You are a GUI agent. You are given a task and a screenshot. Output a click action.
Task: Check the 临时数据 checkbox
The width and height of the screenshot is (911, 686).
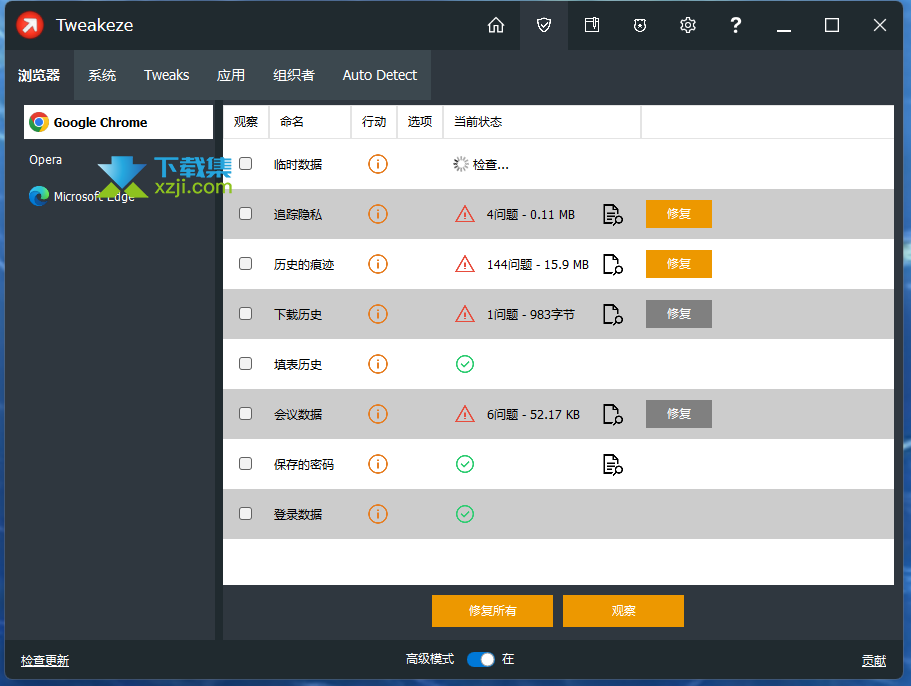(x=246, y=164)
